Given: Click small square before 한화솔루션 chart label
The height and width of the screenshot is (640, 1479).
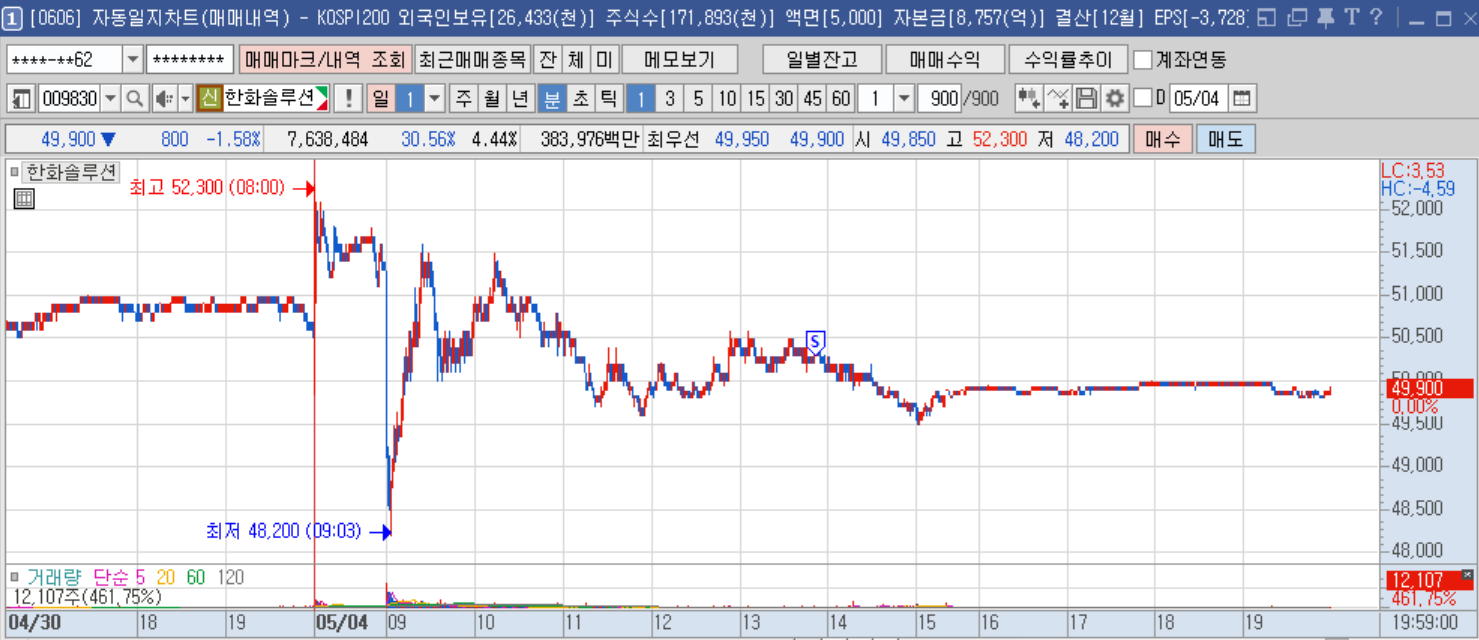Looking at the screenshot, I should coord(14,172).
